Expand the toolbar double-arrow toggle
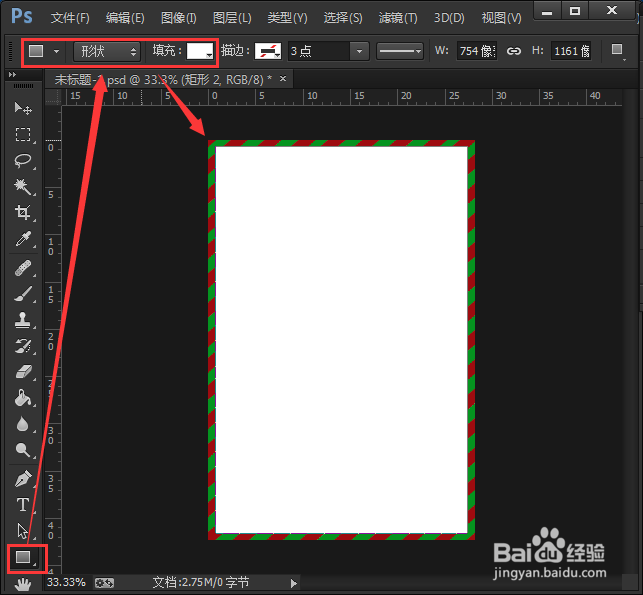The width and height of the screenshot is (643, 595). click(x=12, y=75)
